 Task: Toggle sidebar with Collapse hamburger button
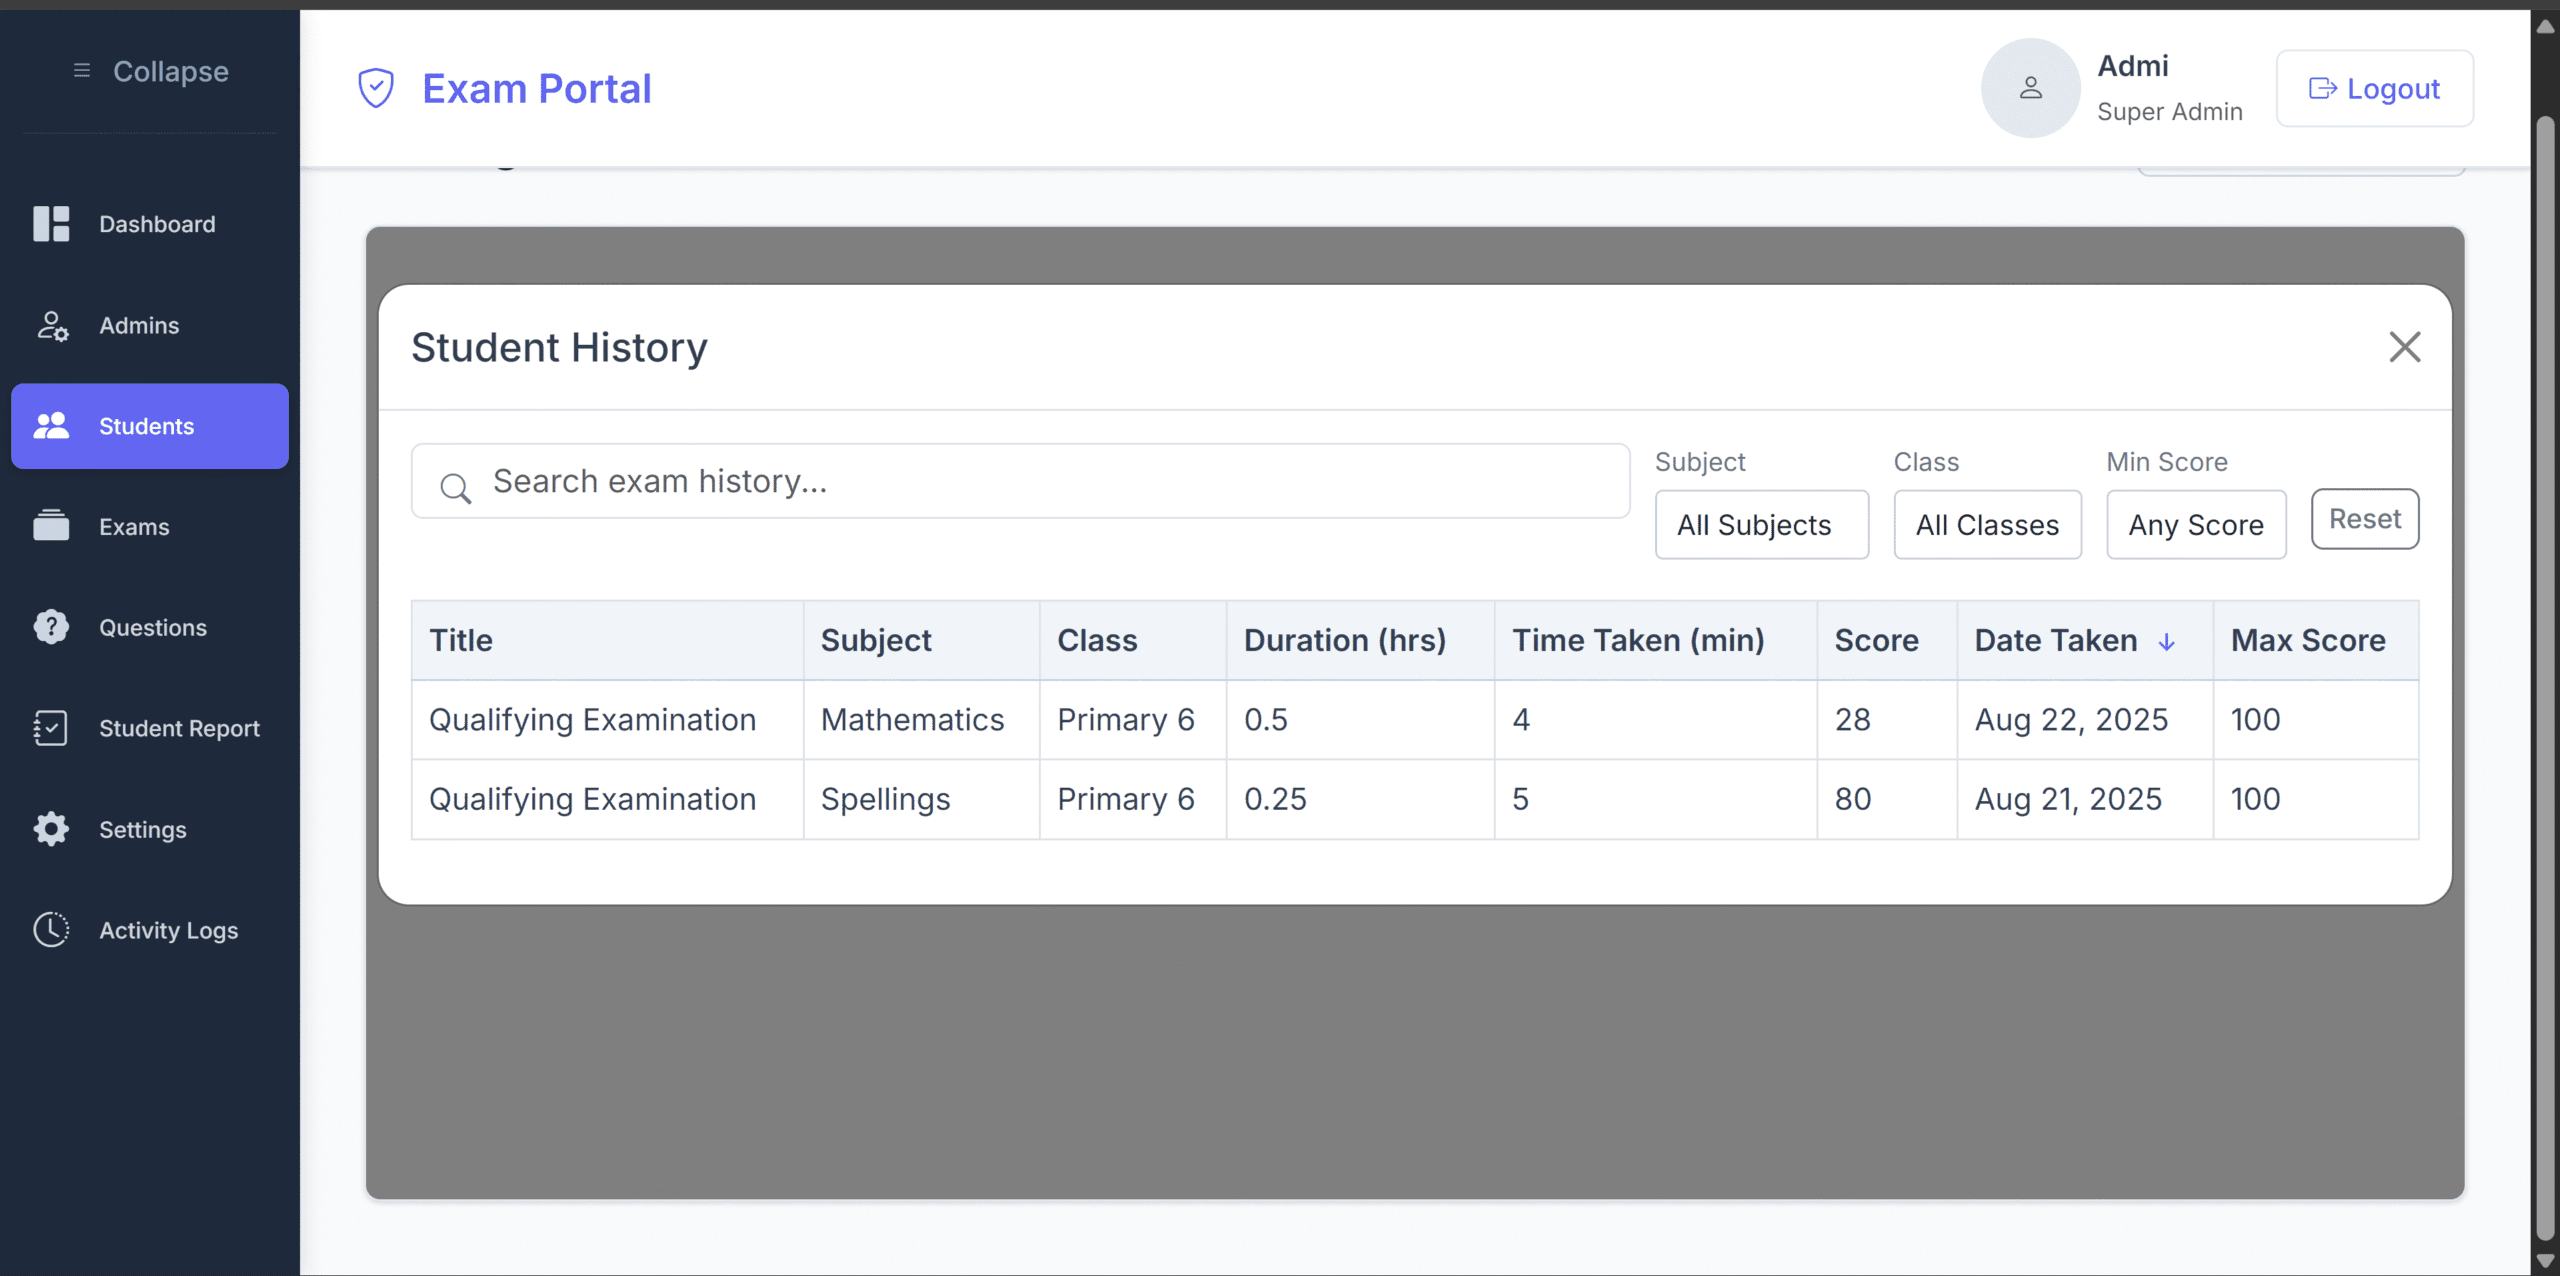[82, 71]
